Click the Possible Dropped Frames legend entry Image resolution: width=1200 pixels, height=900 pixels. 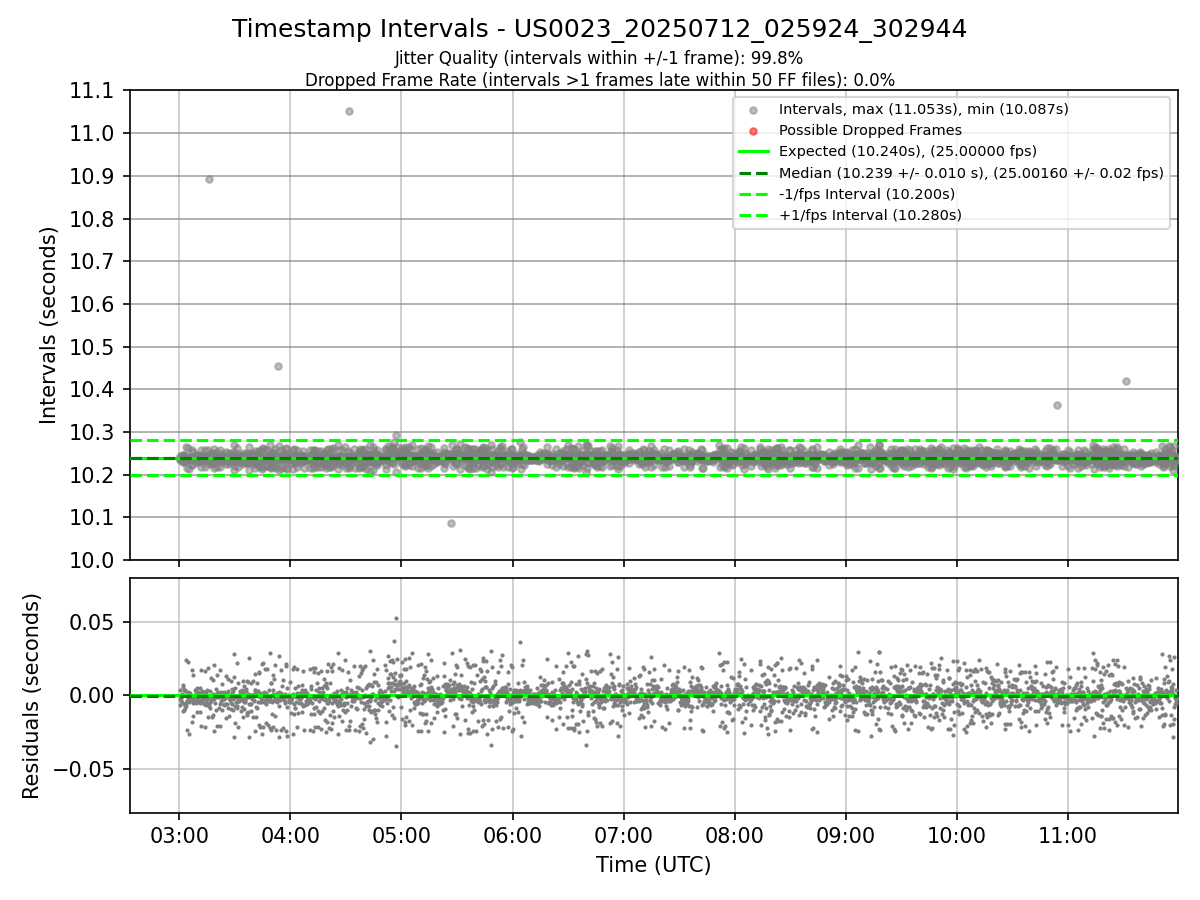(x=870, y=130)
